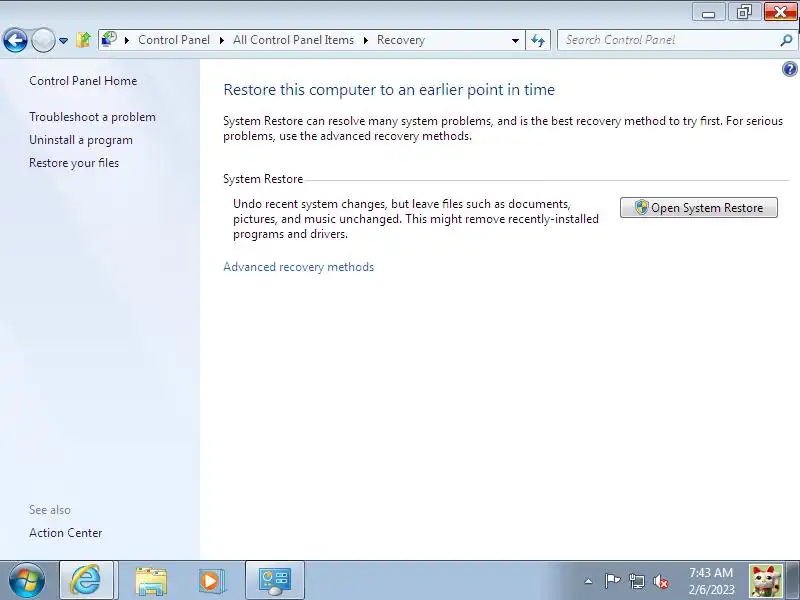The height and width of the screenshot is (600, 800).
Task: Open Action Center flag tray icon
Action: point(612,581)
